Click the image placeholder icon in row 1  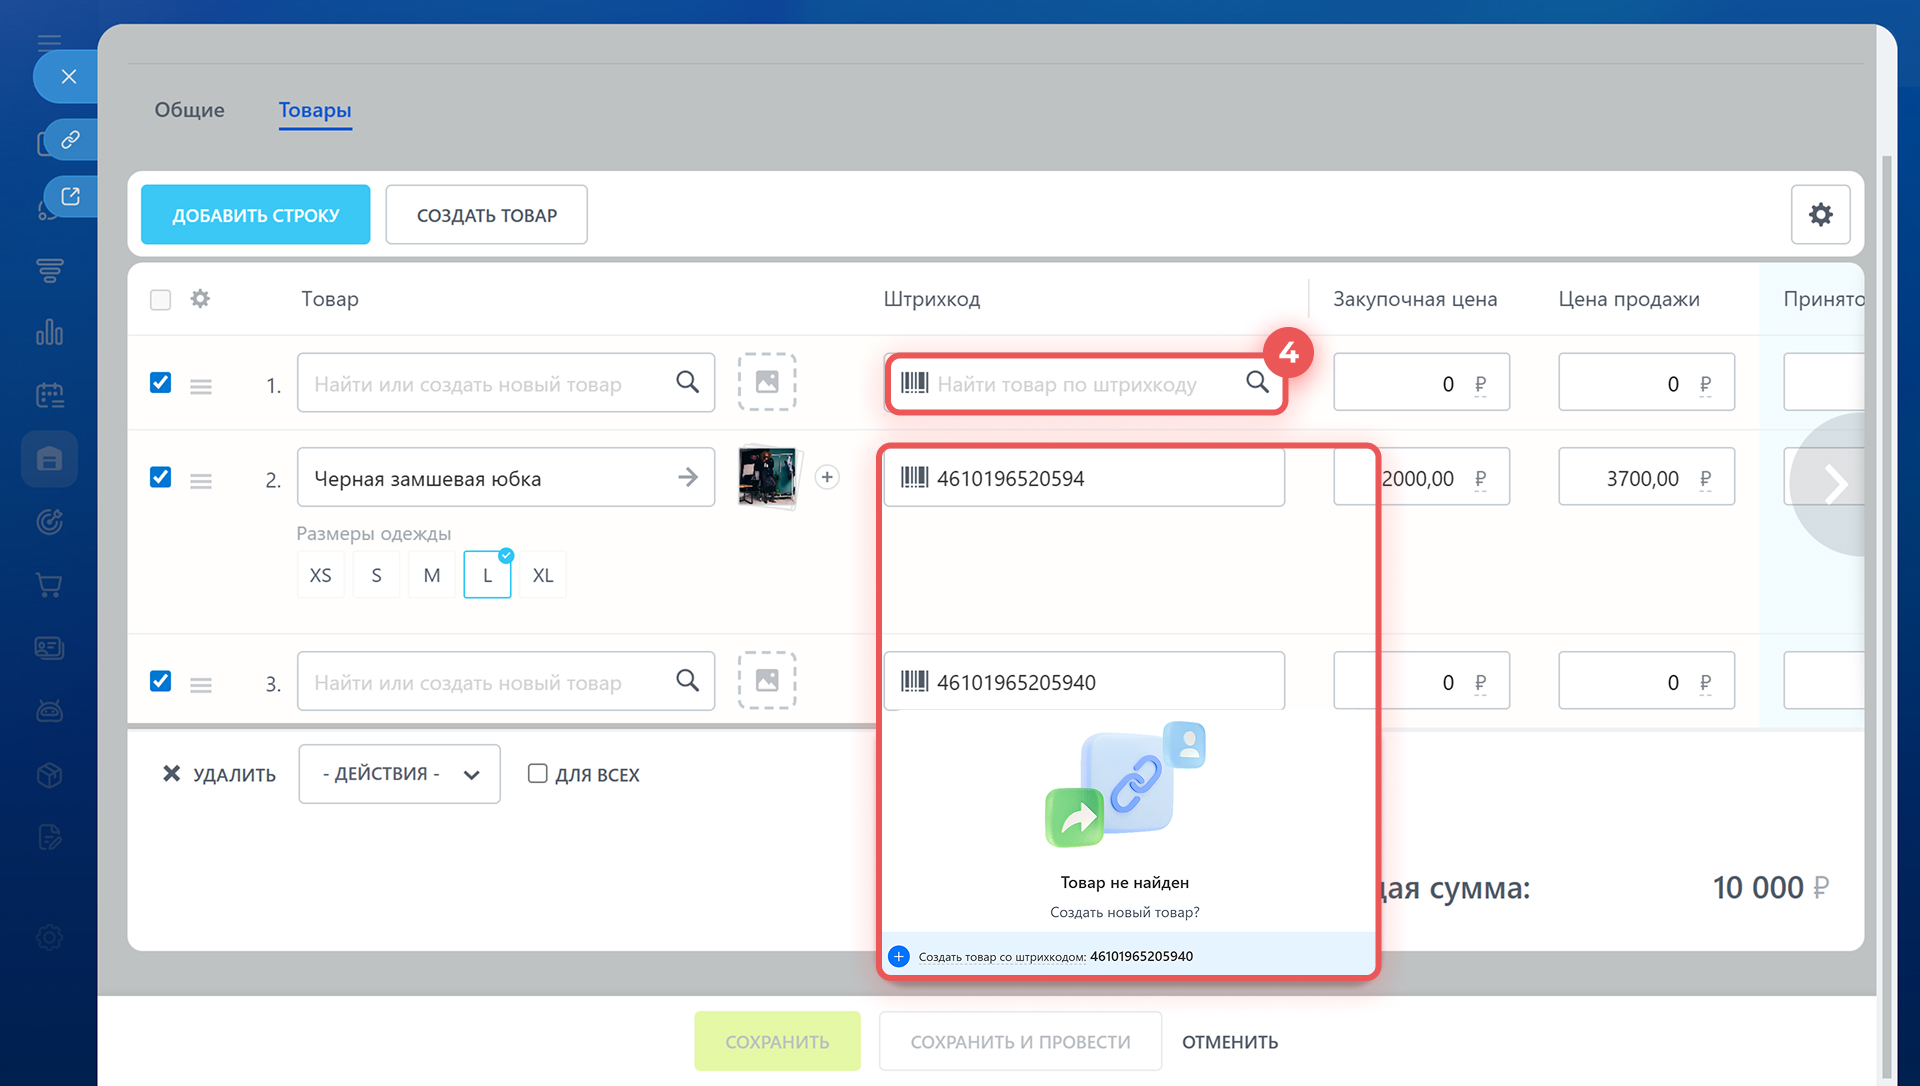click(767, 382)
